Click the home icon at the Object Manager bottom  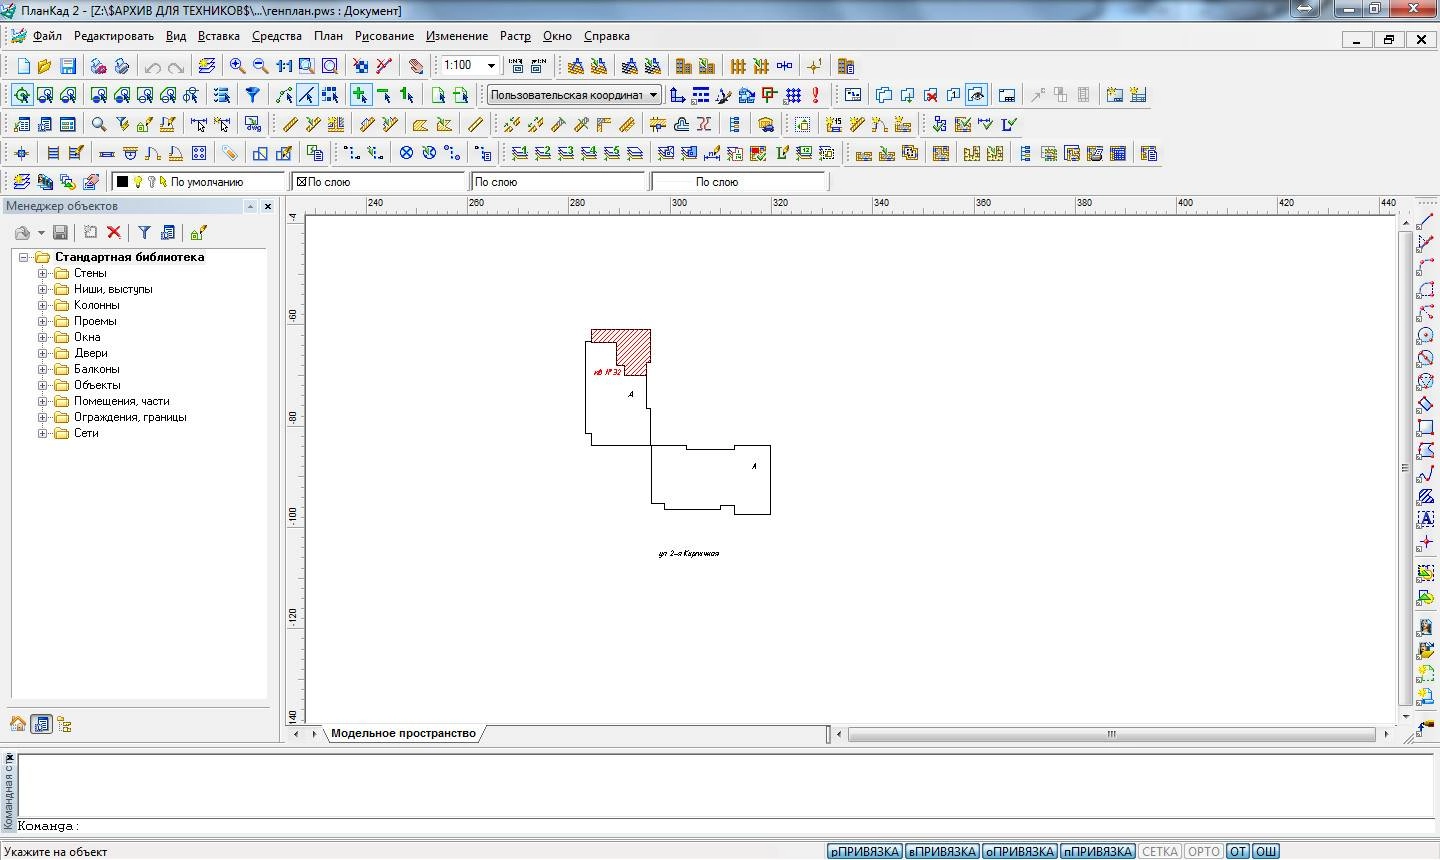(x=18, y=724)
